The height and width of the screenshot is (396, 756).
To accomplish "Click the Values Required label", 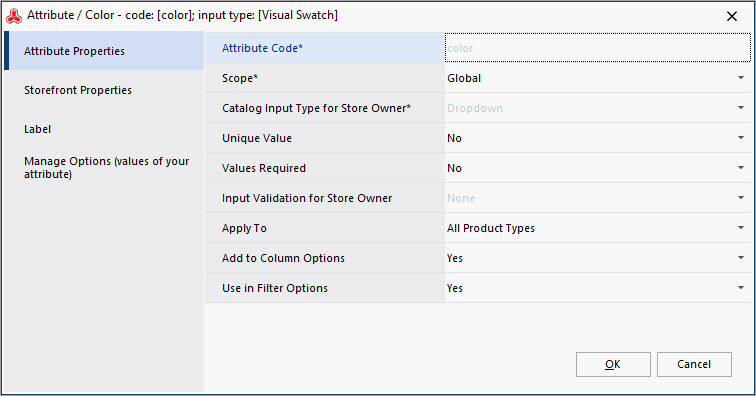I will coord(264,168).
